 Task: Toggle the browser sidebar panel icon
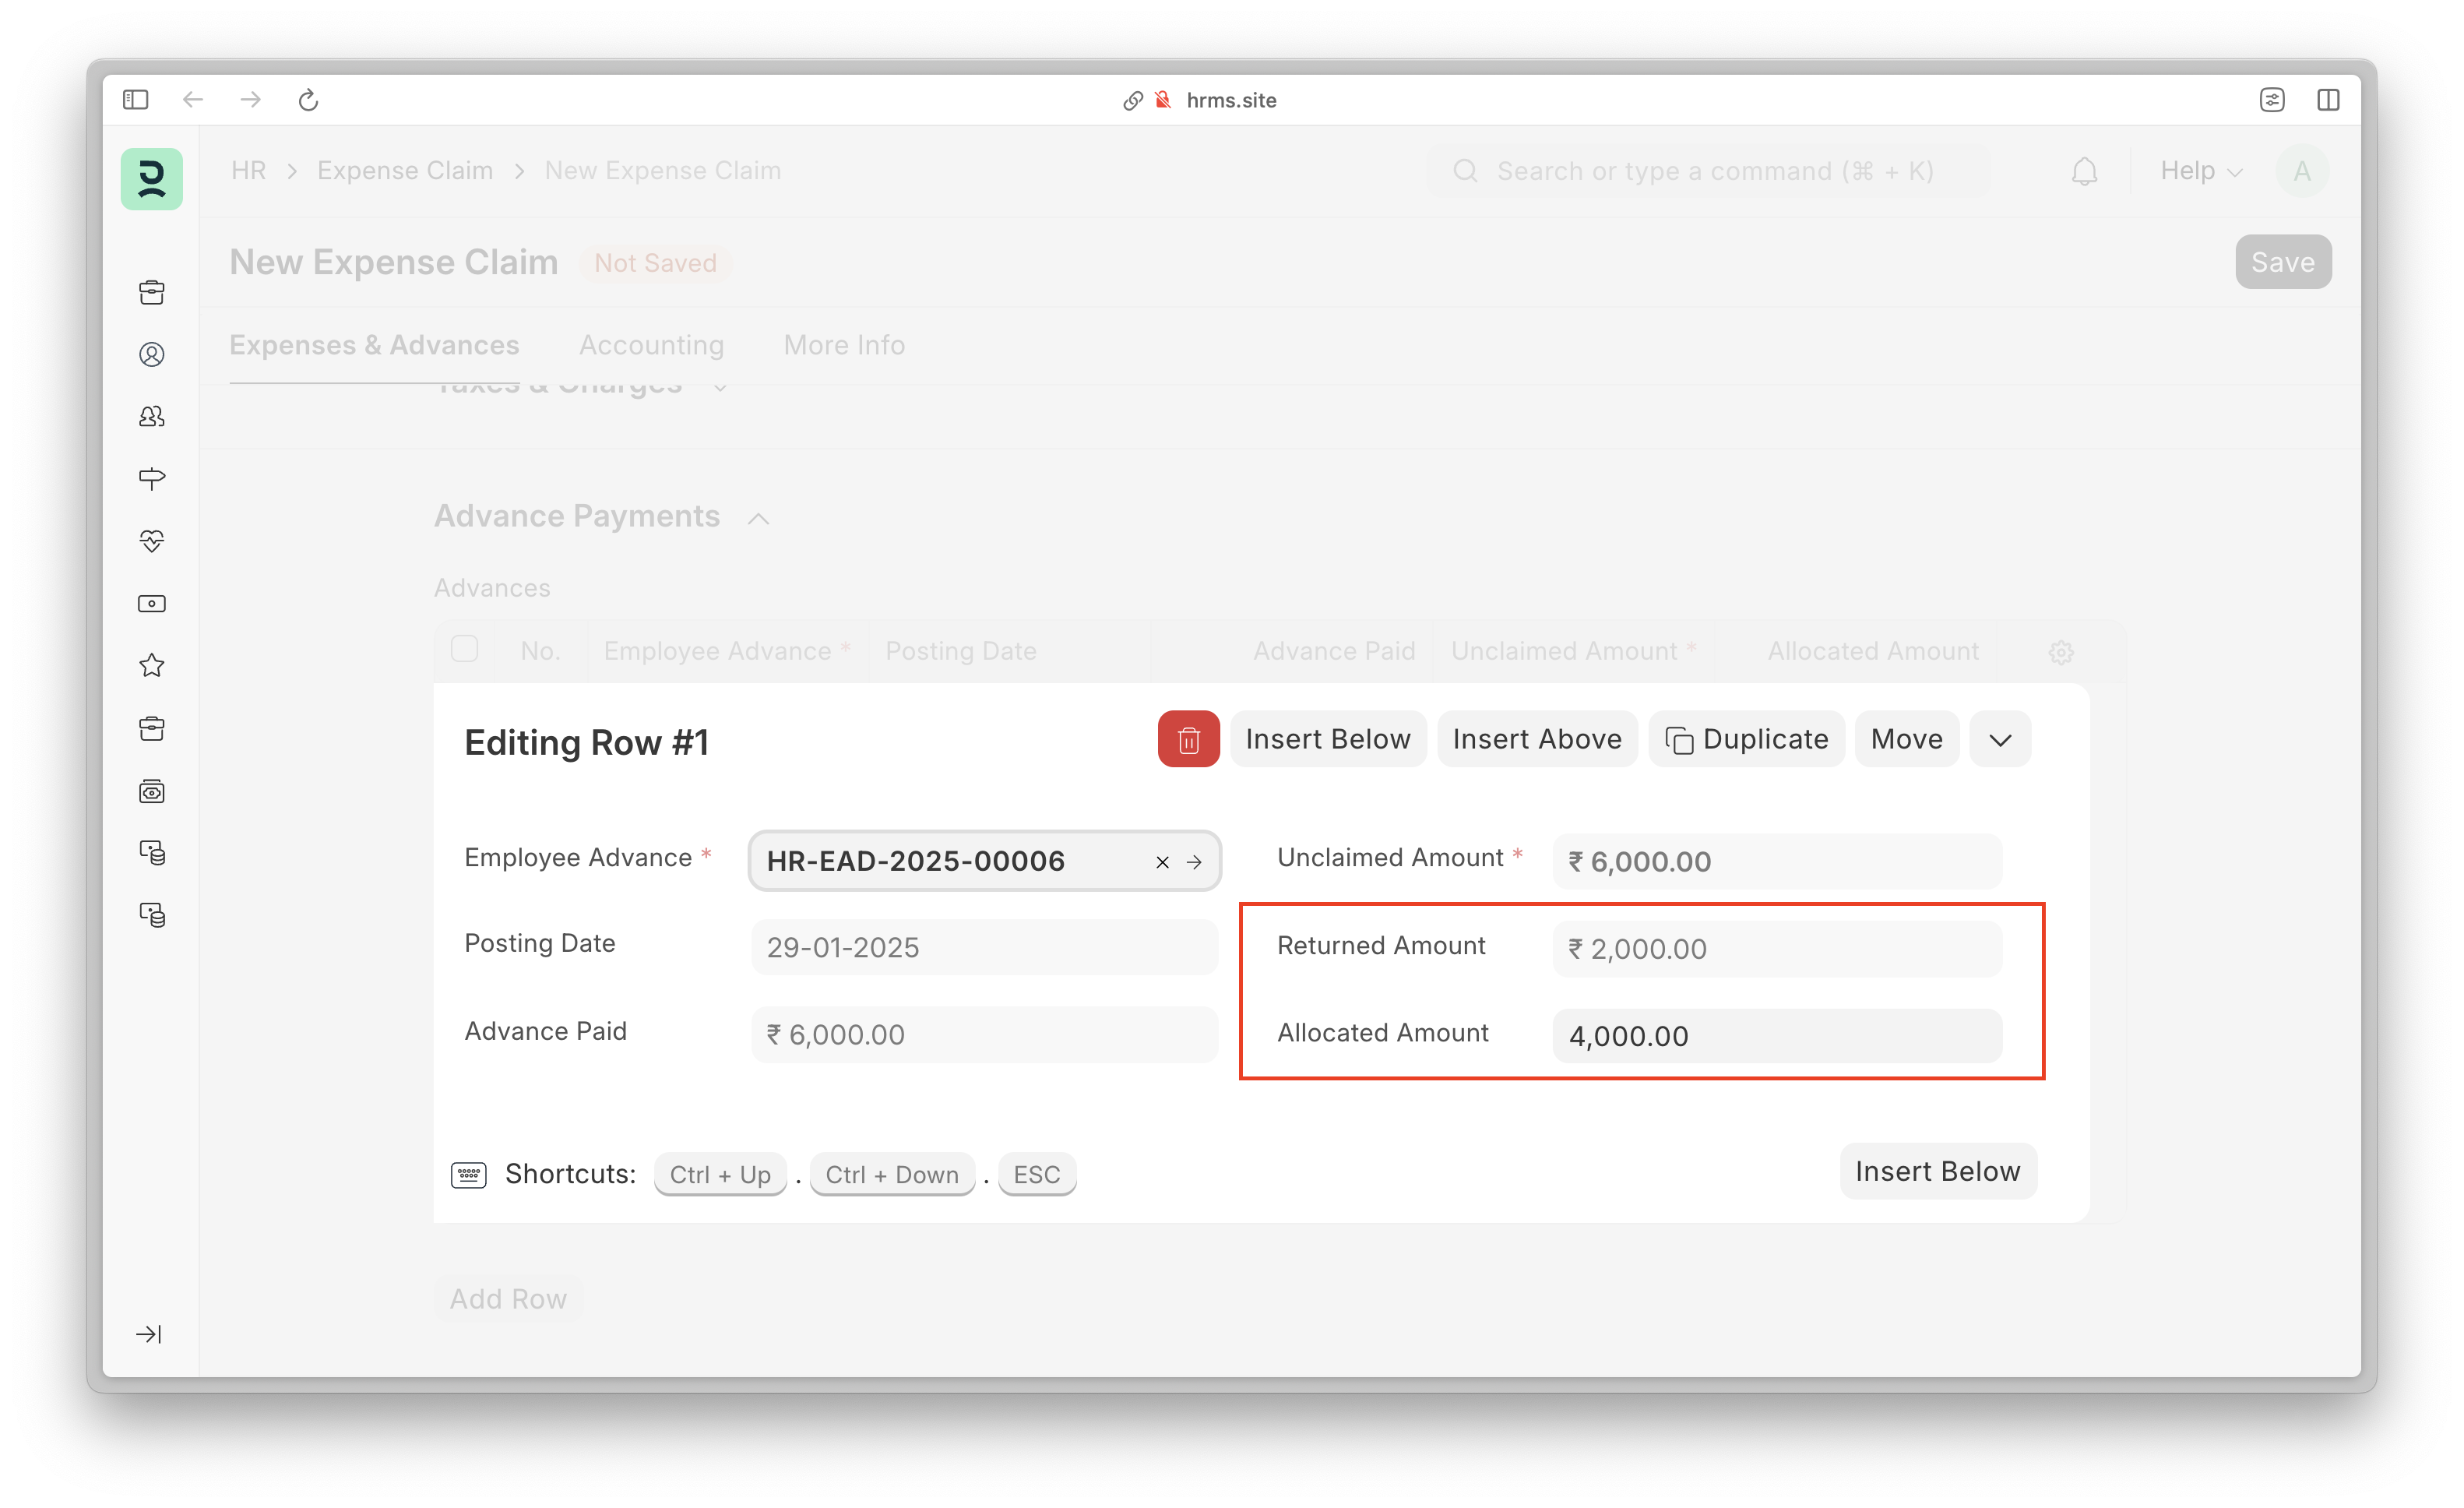pyautogui.click(x=136, y=100)
